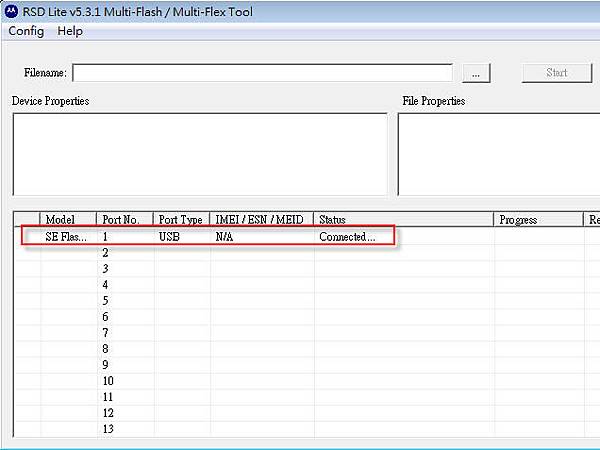The width and height of the screenshot is (600, 450).
Task: Click the Status column header
Action: click(404, 219)
